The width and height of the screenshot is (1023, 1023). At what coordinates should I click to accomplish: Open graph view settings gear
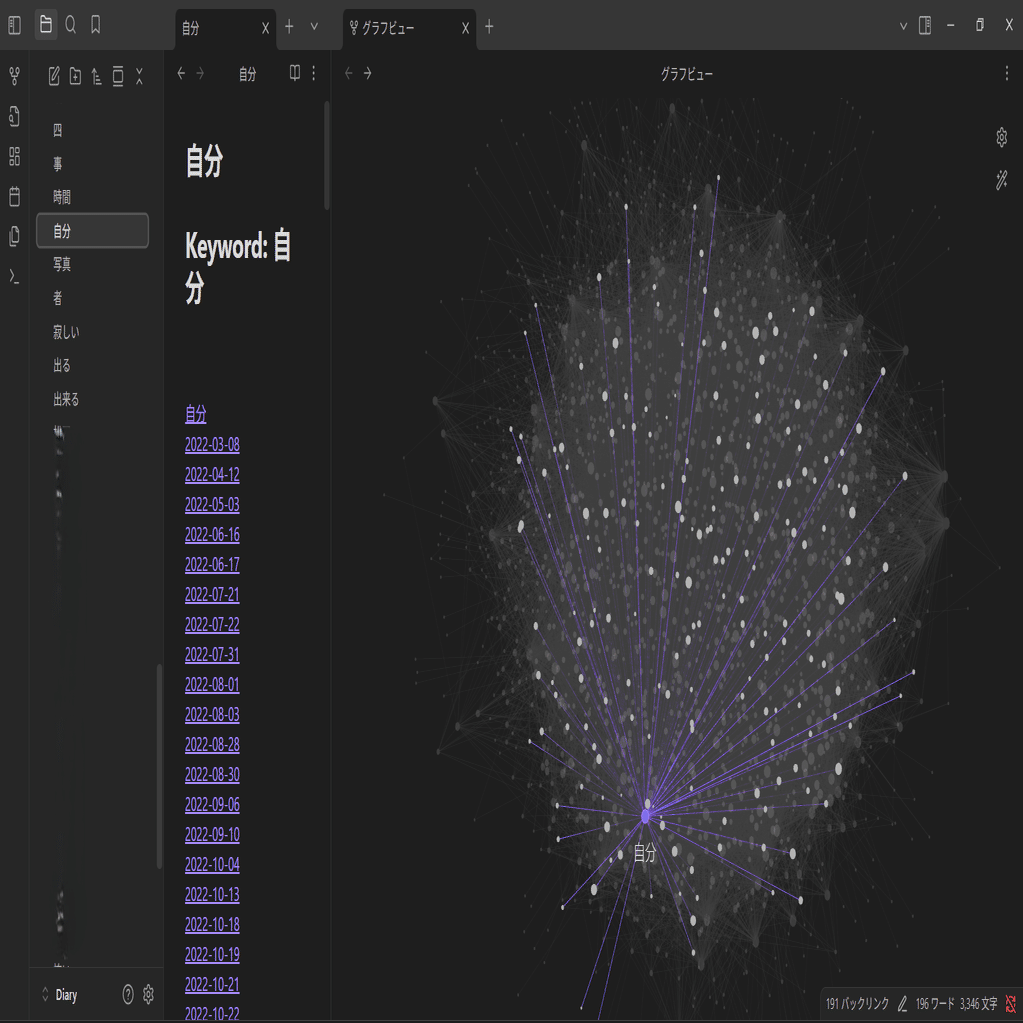[x=1001, y=137]
